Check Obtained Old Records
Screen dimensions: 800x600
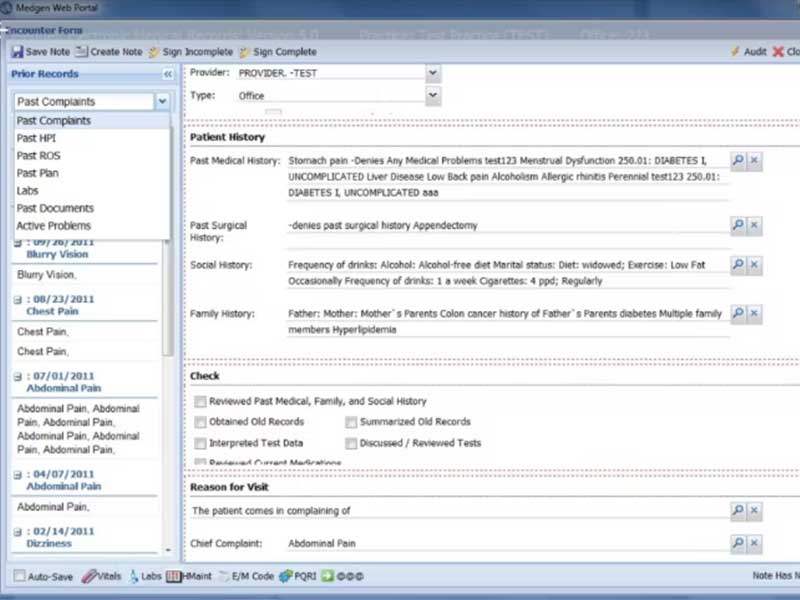click(201, 423)
